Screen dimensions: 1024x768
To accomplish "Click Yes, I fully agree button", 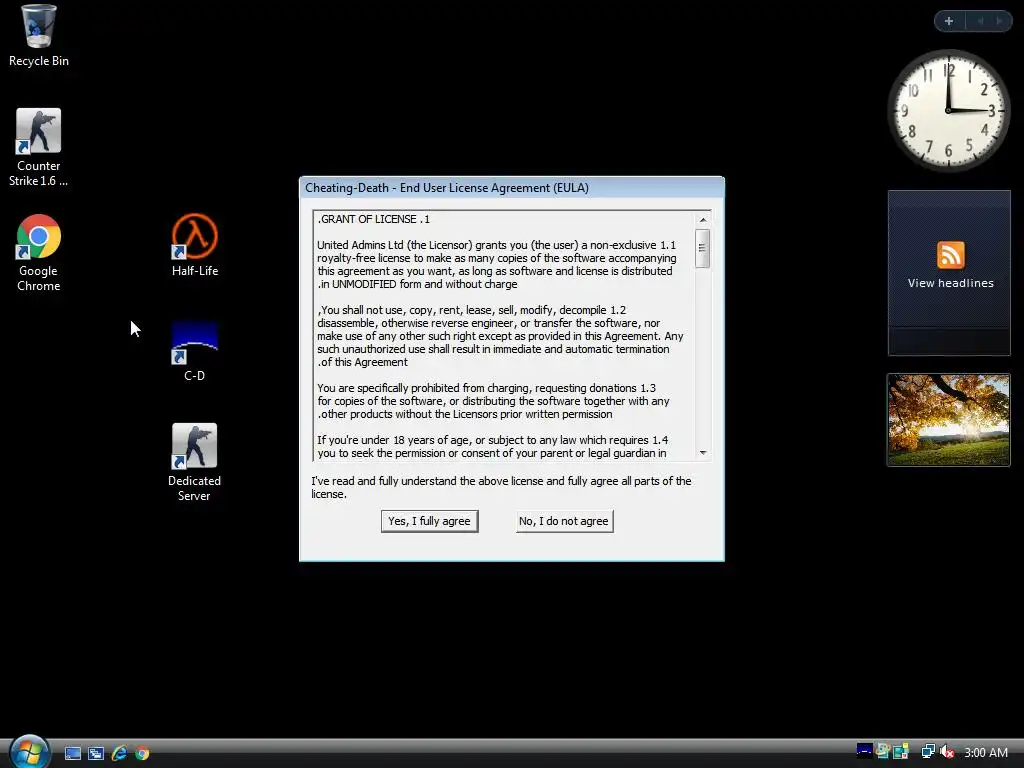I will click(x=430, y=521).
